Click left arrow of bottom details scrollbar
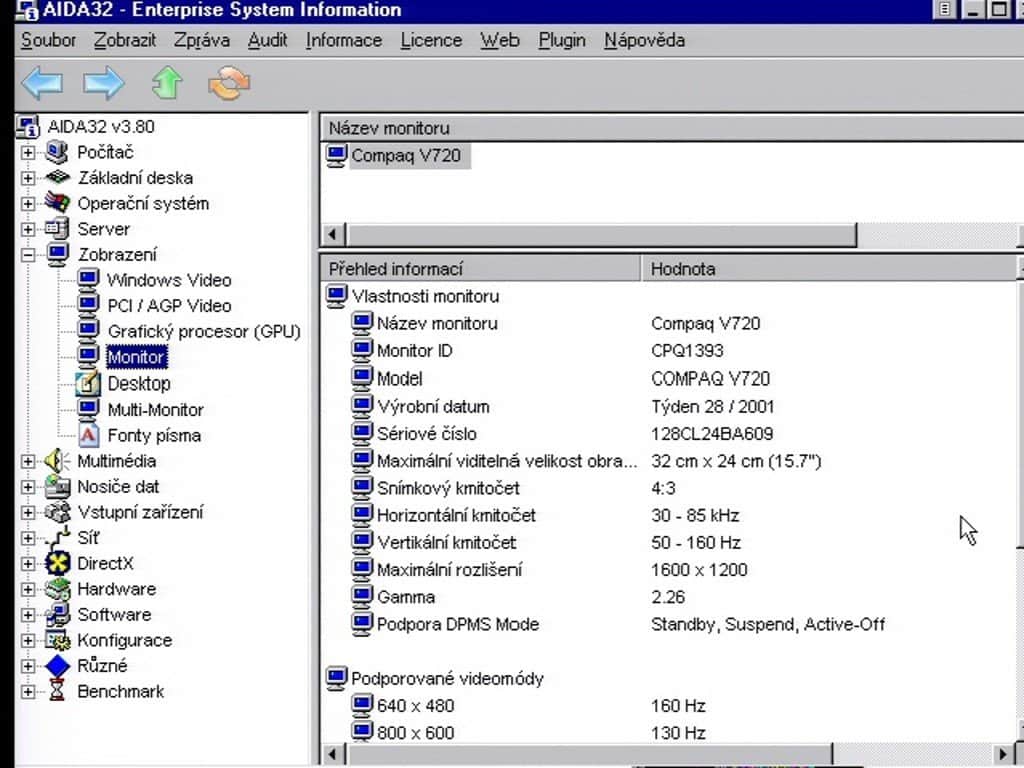The width and height of the screenshot is (1024, 768). (333, 754)
